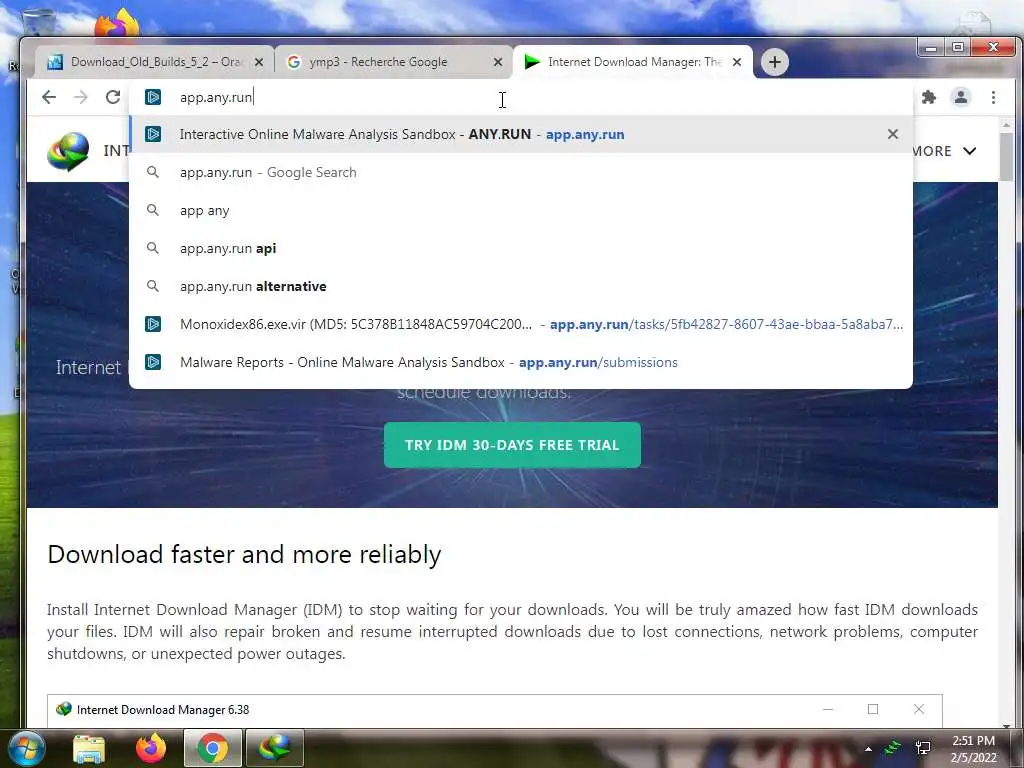The width and height of the screenshot is (1024, 768).
Task: Click the page vertical scrollbar thumb
Action: (1006, 157)
